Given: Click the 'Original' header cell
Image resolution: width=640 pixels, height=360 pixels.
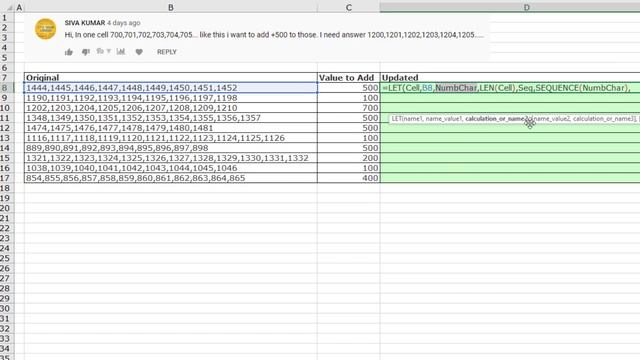Looking at the screenshot, I should click(x=171, y=78).
